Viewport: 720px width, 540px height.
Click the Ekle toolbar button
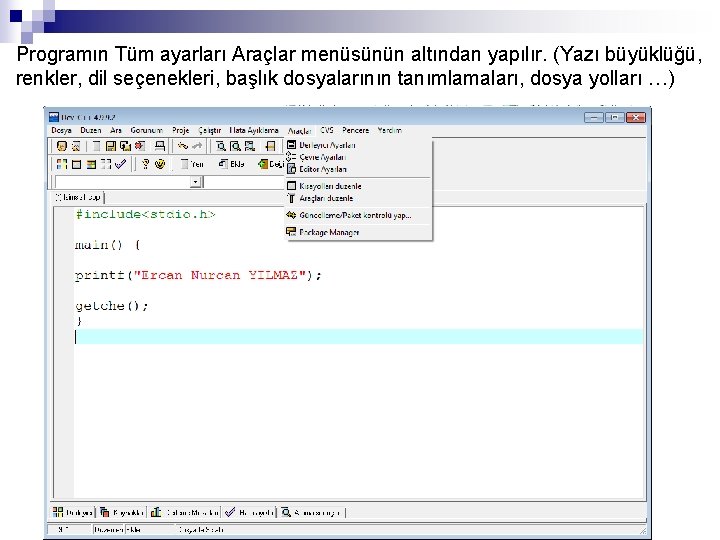tap(231, 164)
